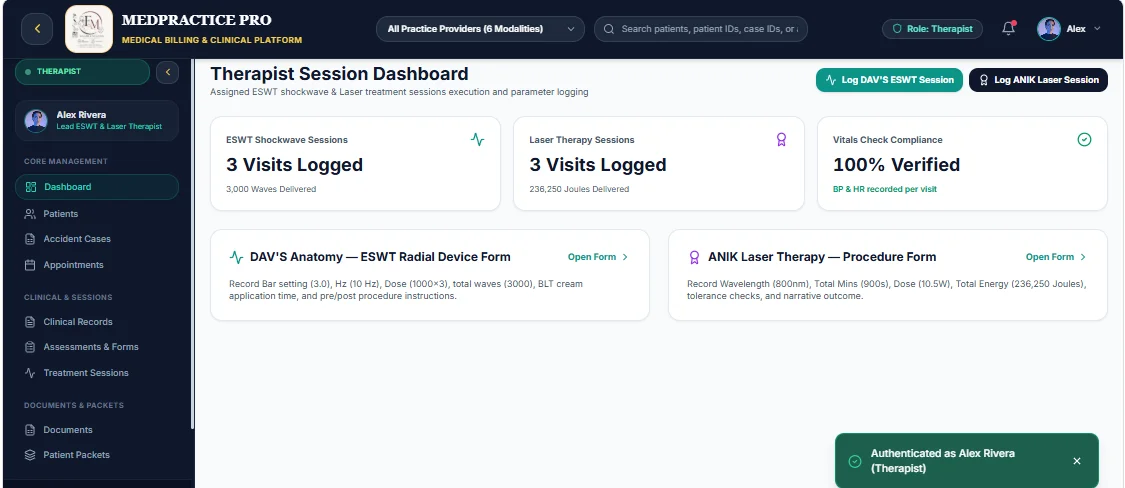Open Clinical Records in the sidebar

(x=97, y=322)
